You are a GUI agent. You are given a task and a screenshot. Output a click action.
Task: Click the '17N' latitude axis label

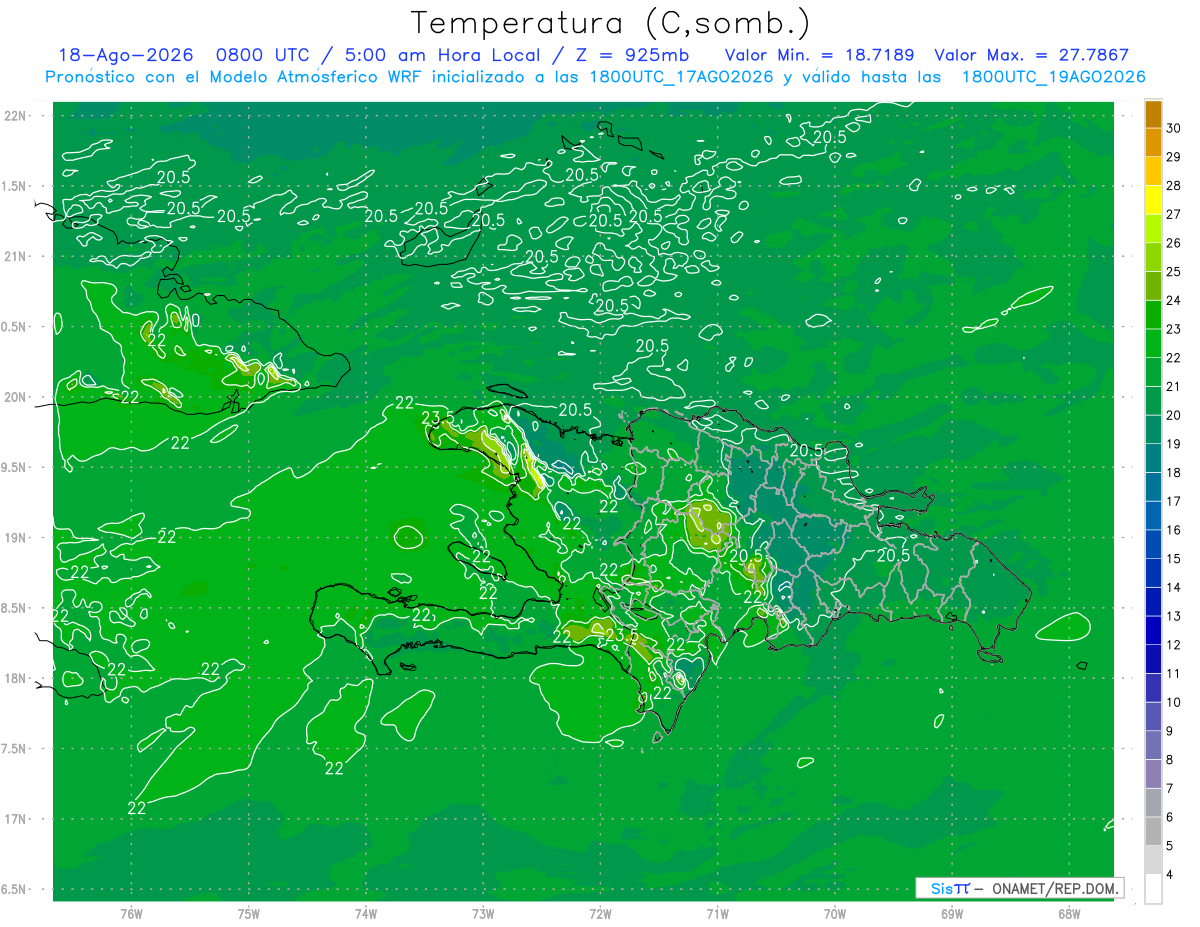pyautogui.click(x=16, y=819)
